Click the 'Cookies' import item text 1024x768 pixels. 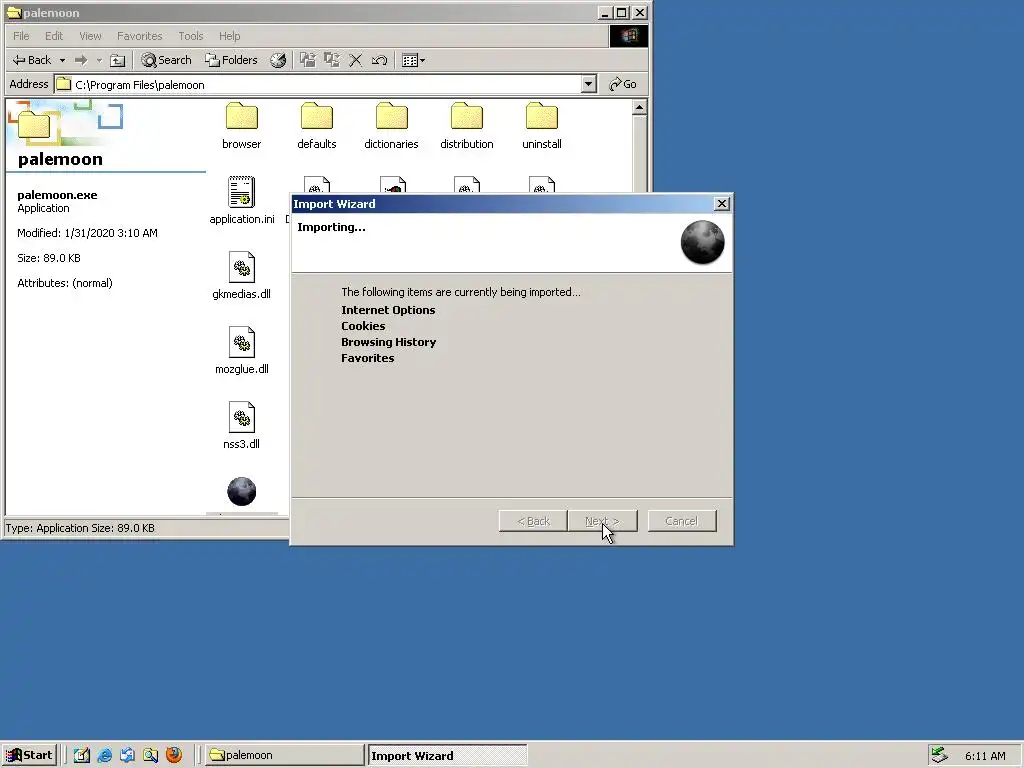point(363,326)
